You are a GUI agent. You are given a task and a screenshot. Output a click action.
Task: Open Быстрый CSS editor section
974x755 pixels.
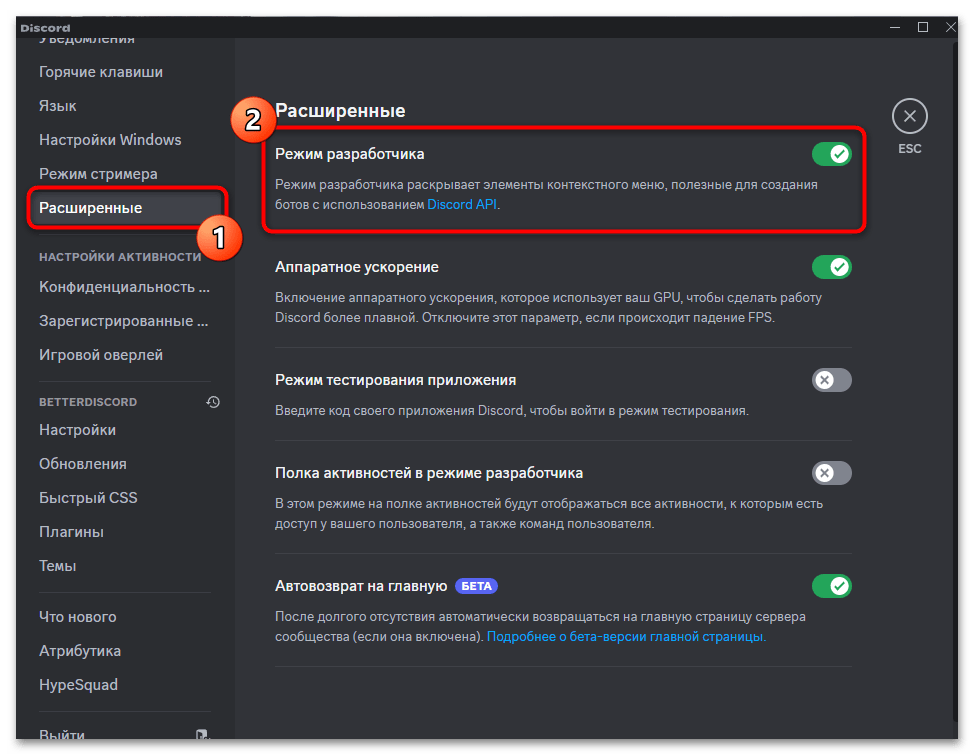pos(88,498)
